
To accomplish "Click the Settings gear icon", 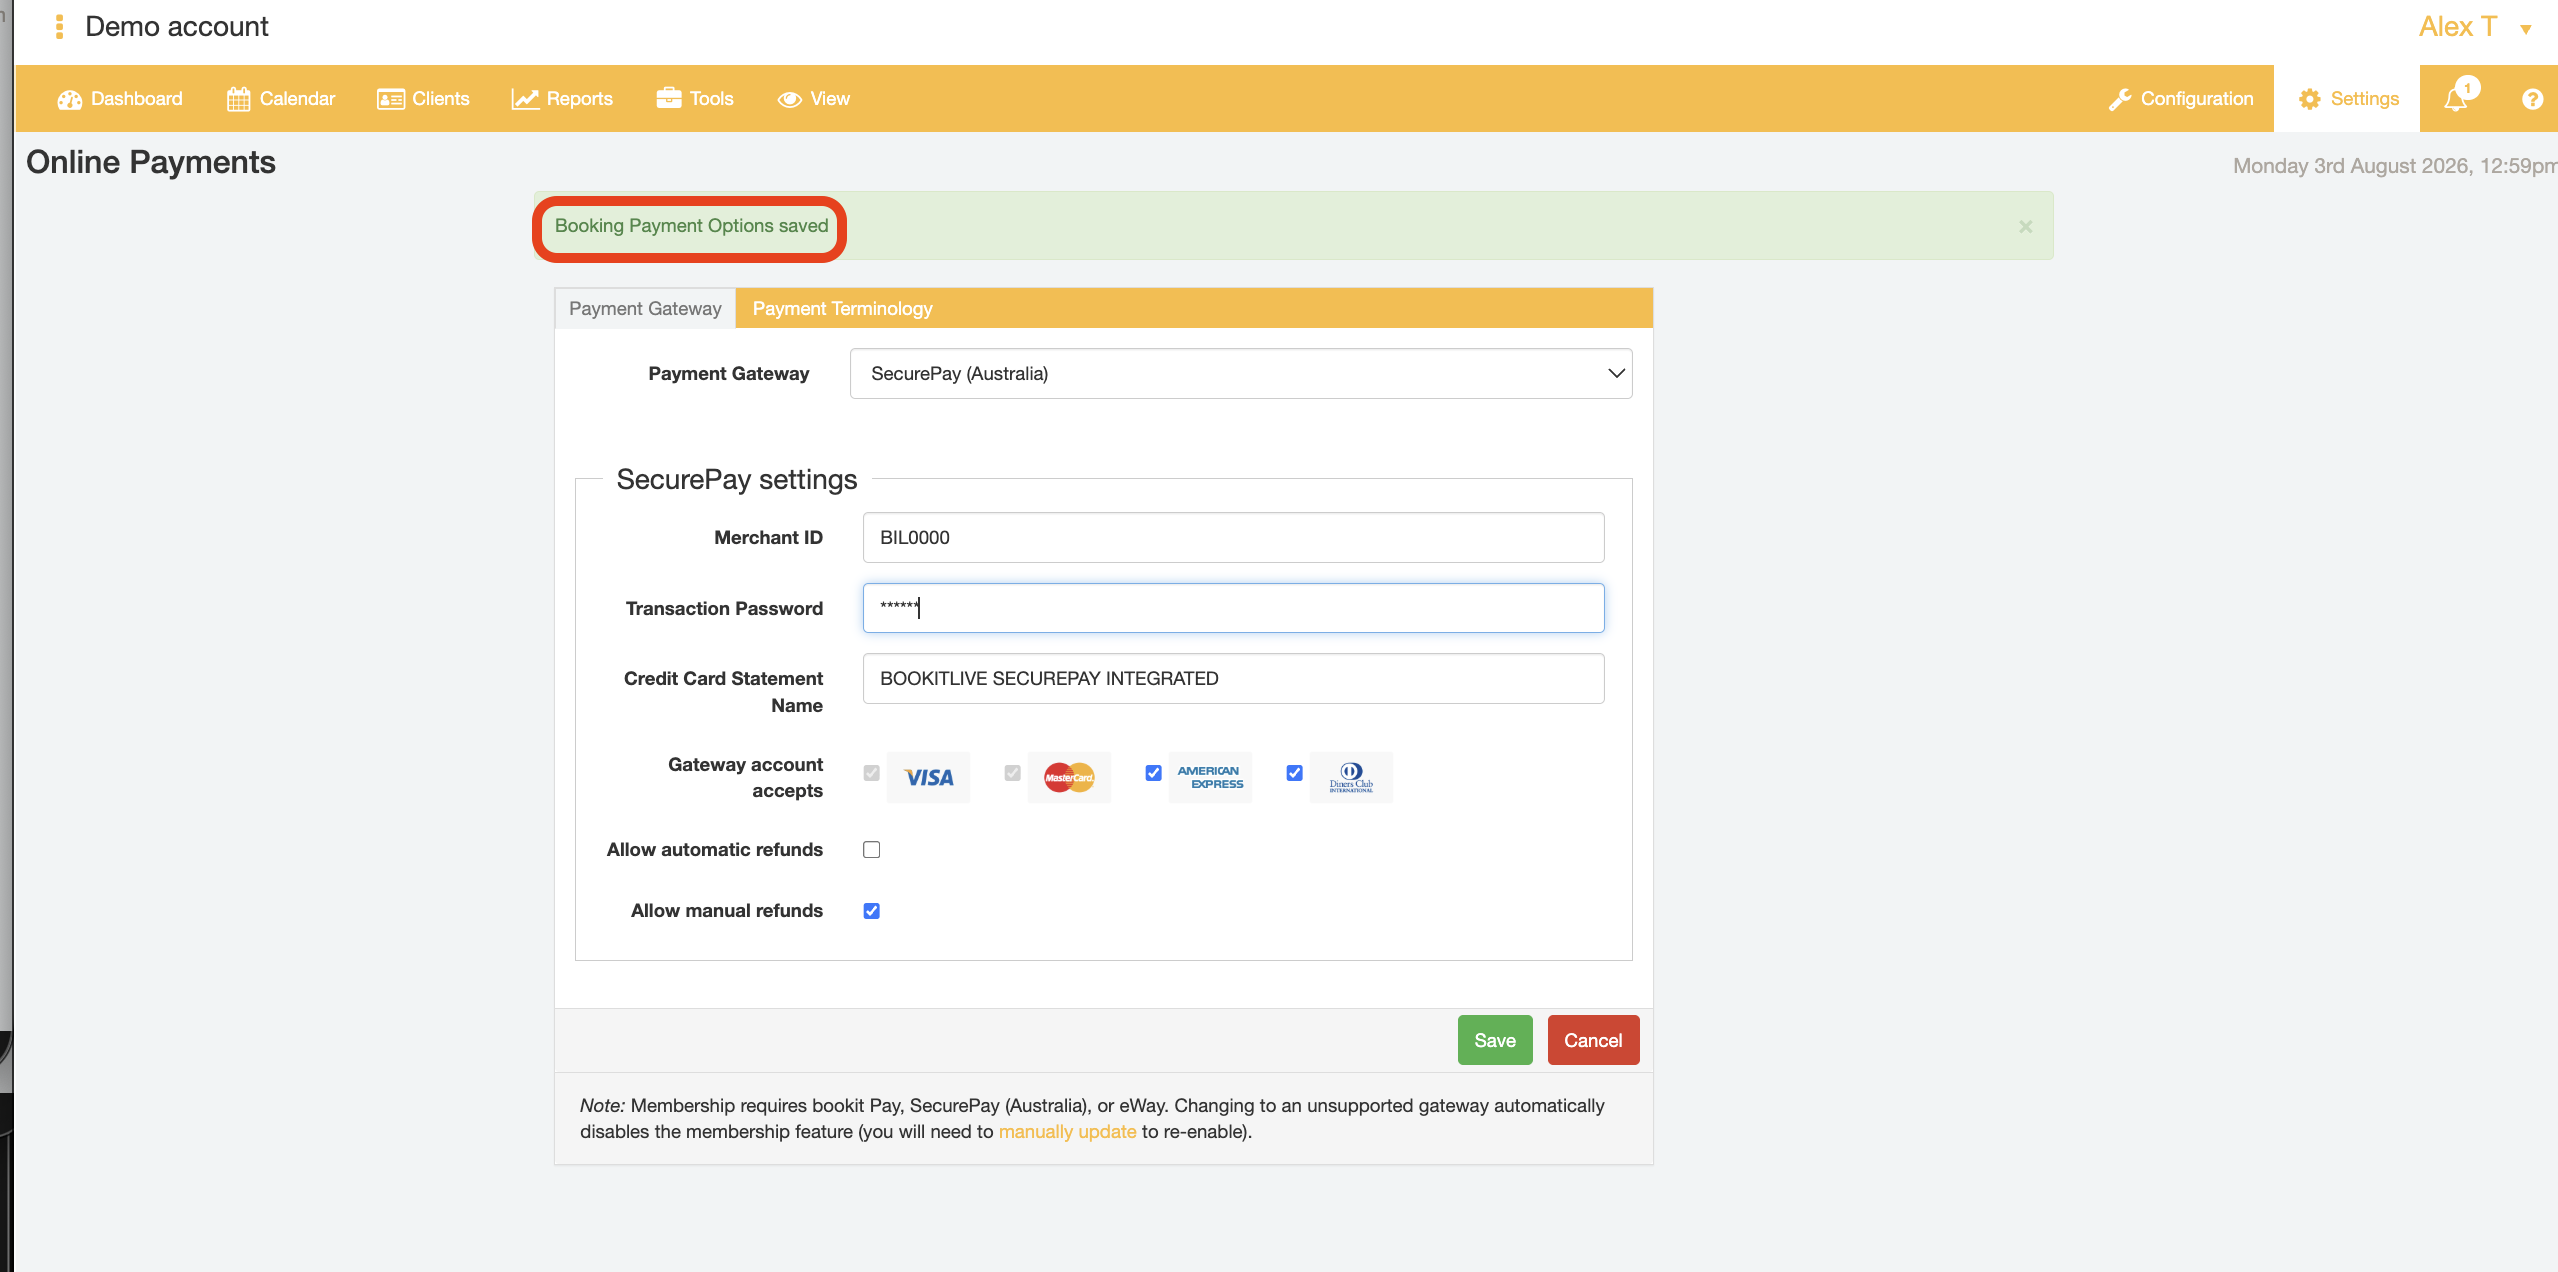I will [2309, 99].
